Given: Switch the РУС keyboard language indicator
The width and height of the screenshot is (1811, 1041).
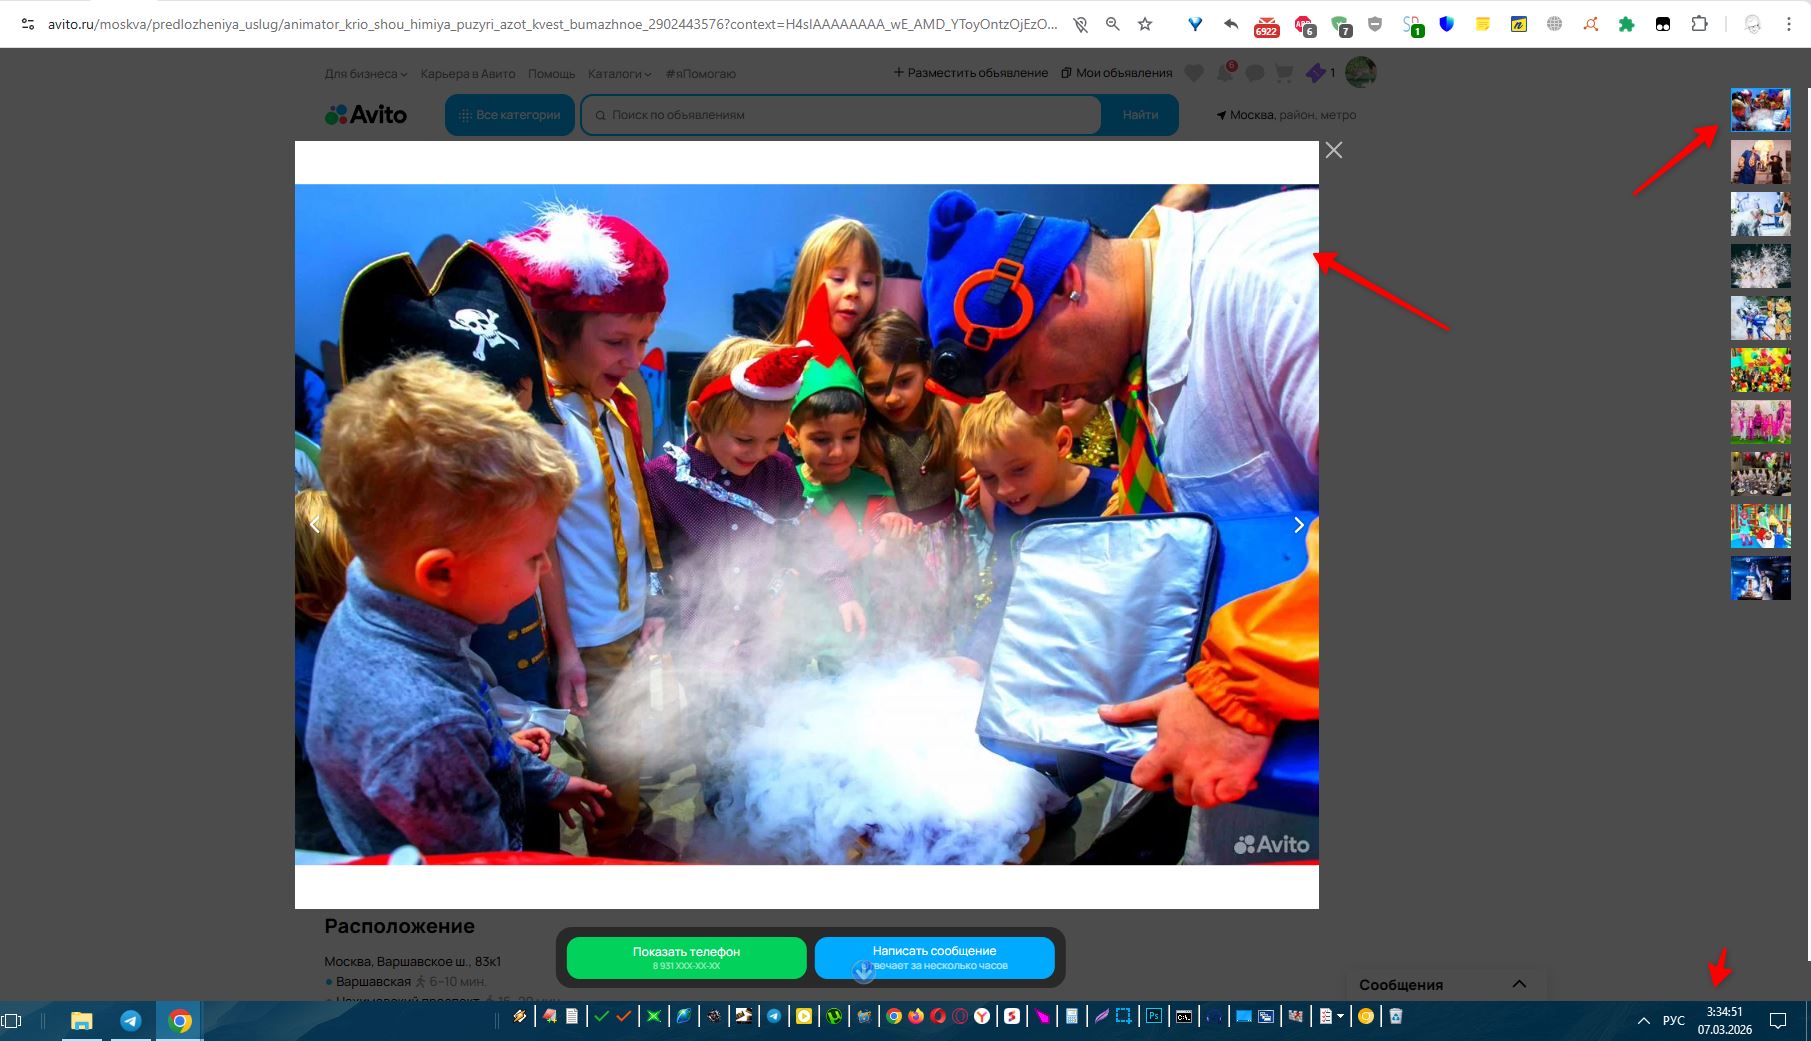Looking at the screenshot, I should click(1673, 1020).
